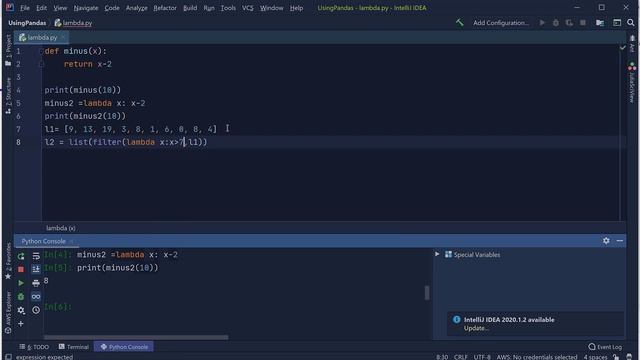Screen dimensions: 640x360
Task: Click lambda.py breadcrumb in navigation bar
Action: [x=73, y=23]
